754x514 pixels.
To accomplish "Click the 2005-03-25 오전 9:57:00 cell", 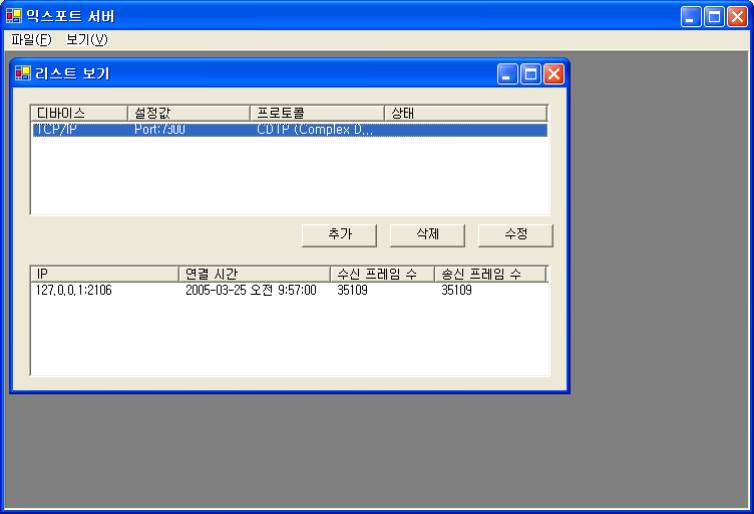I will pyautogui.click(x=251, y=290).
